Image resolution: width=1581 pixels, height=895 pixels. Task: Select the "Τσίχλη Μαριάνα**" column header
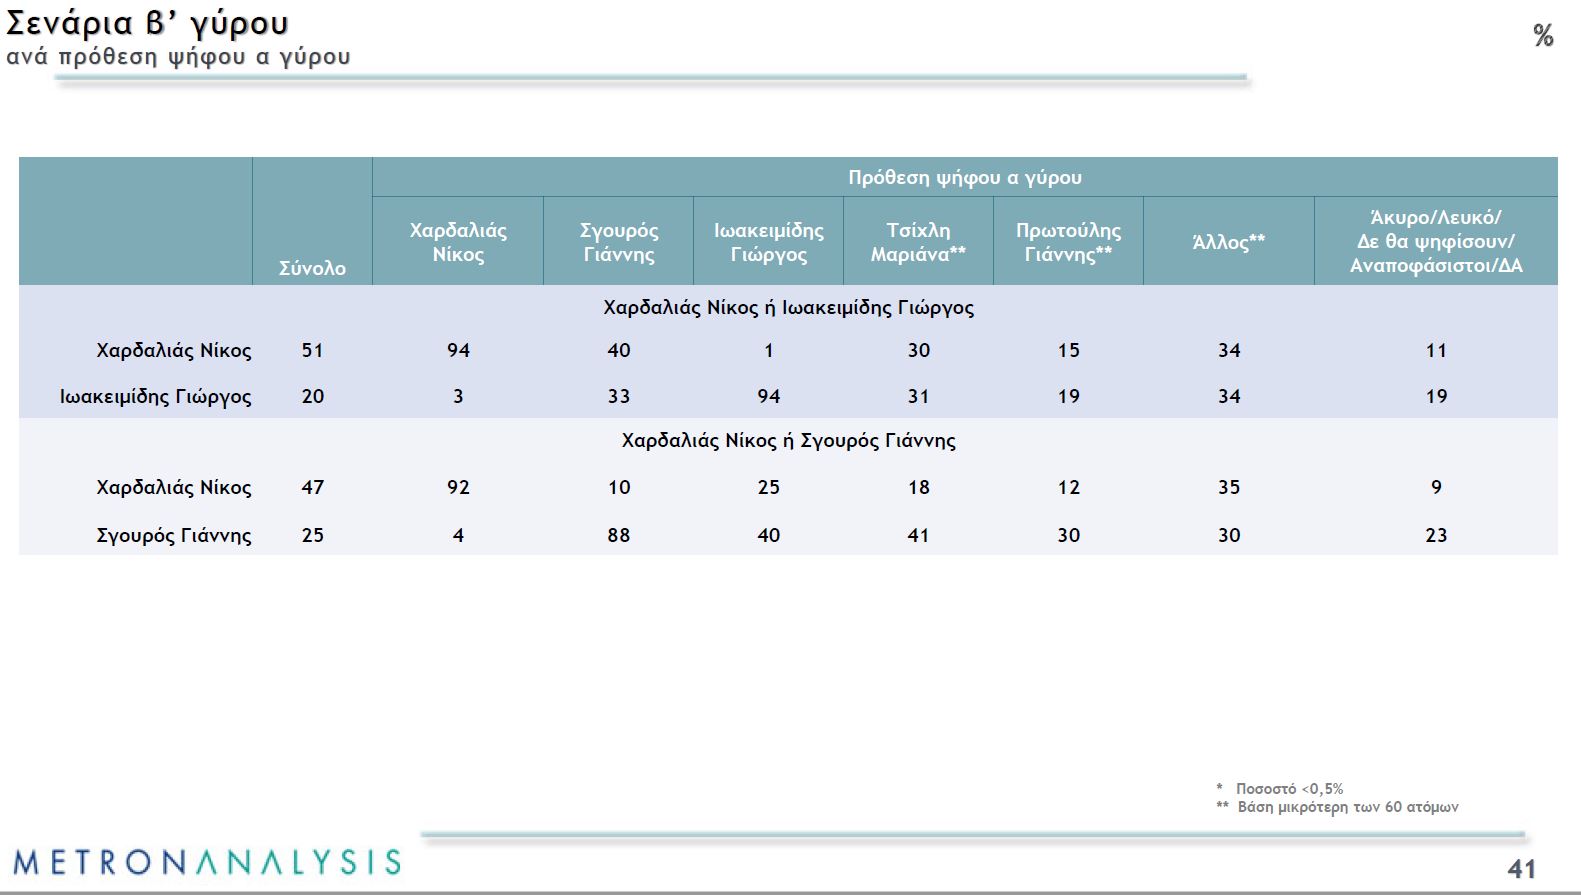(x=918, y=242)
